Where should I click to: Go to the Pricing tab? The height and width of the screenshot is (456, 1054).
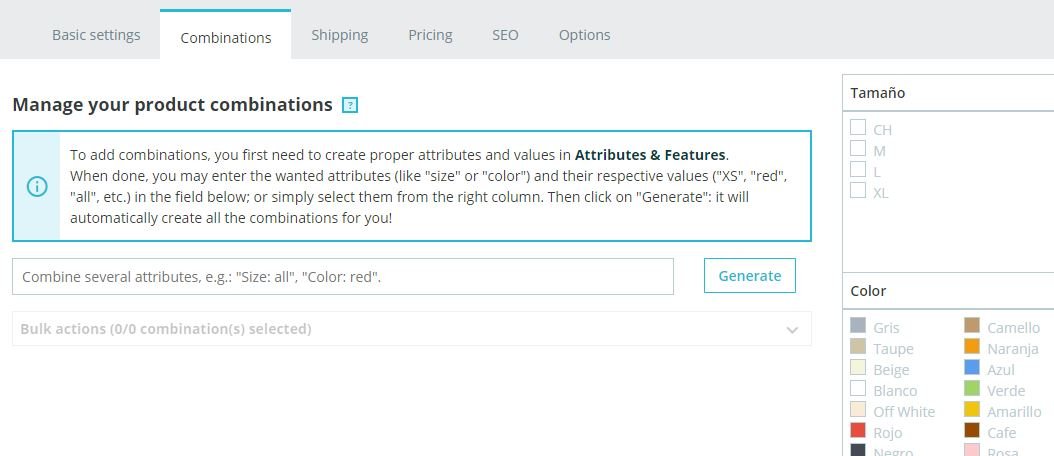click(430, 35)
